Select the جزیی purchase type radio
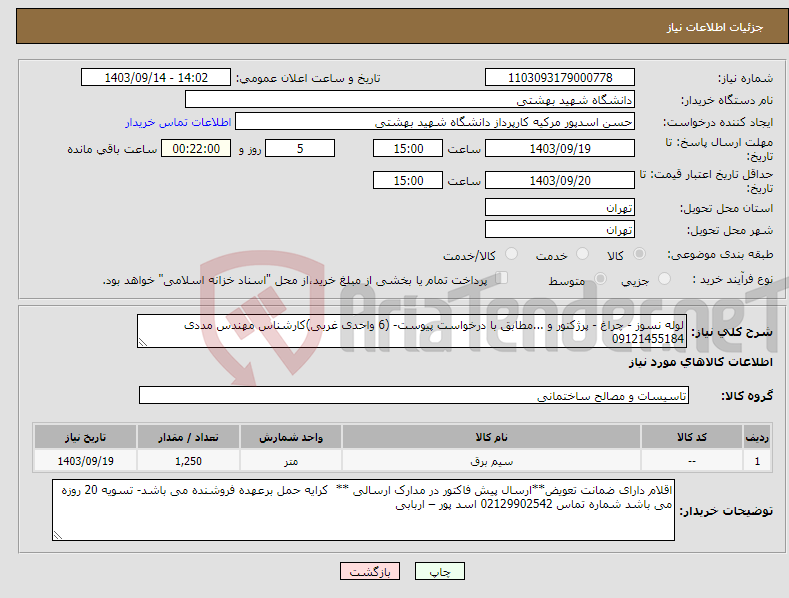 664,279
